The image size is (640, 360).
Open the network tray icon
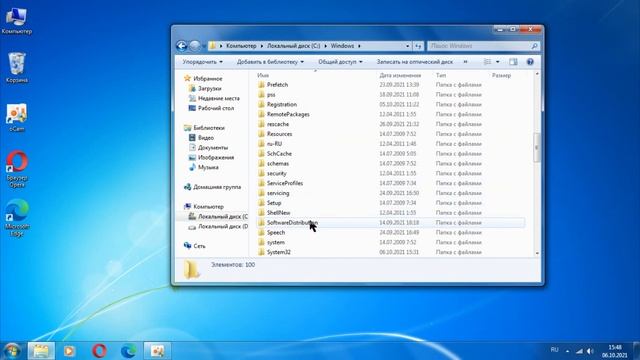tap(579, 351)
